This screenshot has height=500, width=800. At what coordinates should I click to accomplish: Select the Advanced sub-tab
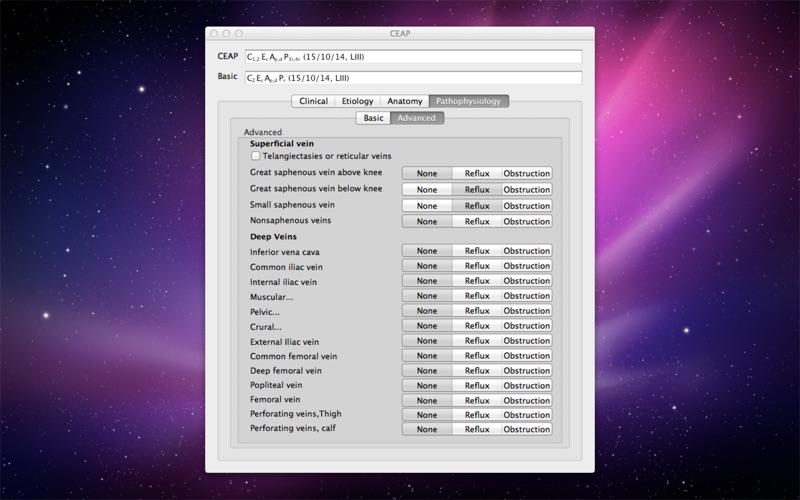416,118
